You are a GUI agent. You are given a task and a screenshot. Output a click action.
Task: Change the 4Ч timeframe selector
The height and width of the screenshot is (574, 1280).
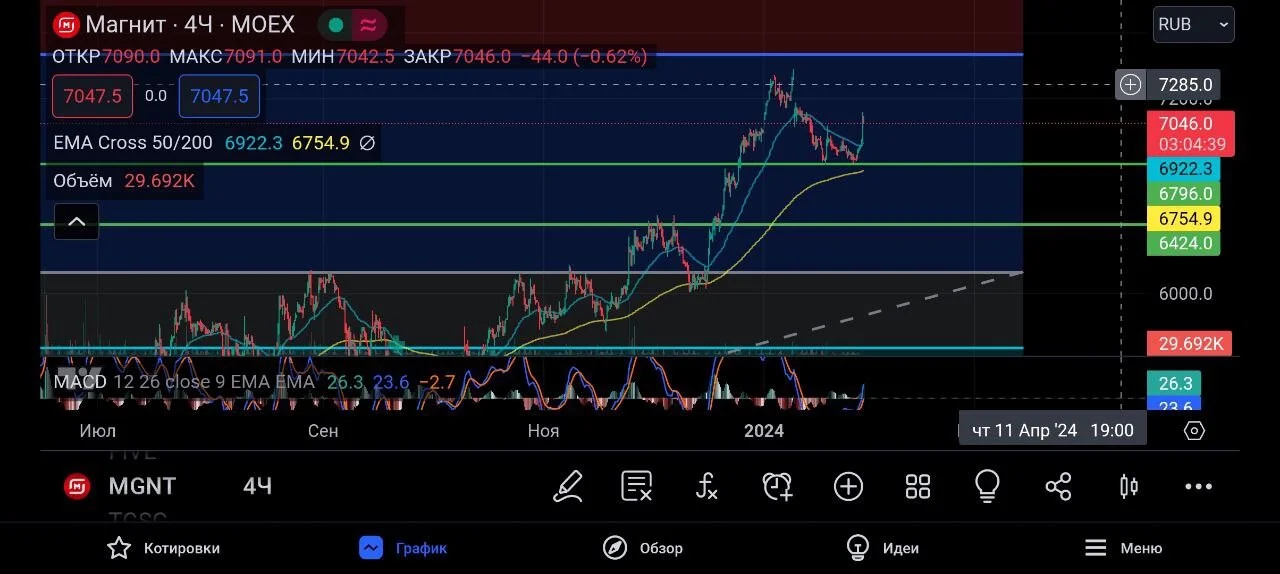pyautogui.click(x=257, y=486)
